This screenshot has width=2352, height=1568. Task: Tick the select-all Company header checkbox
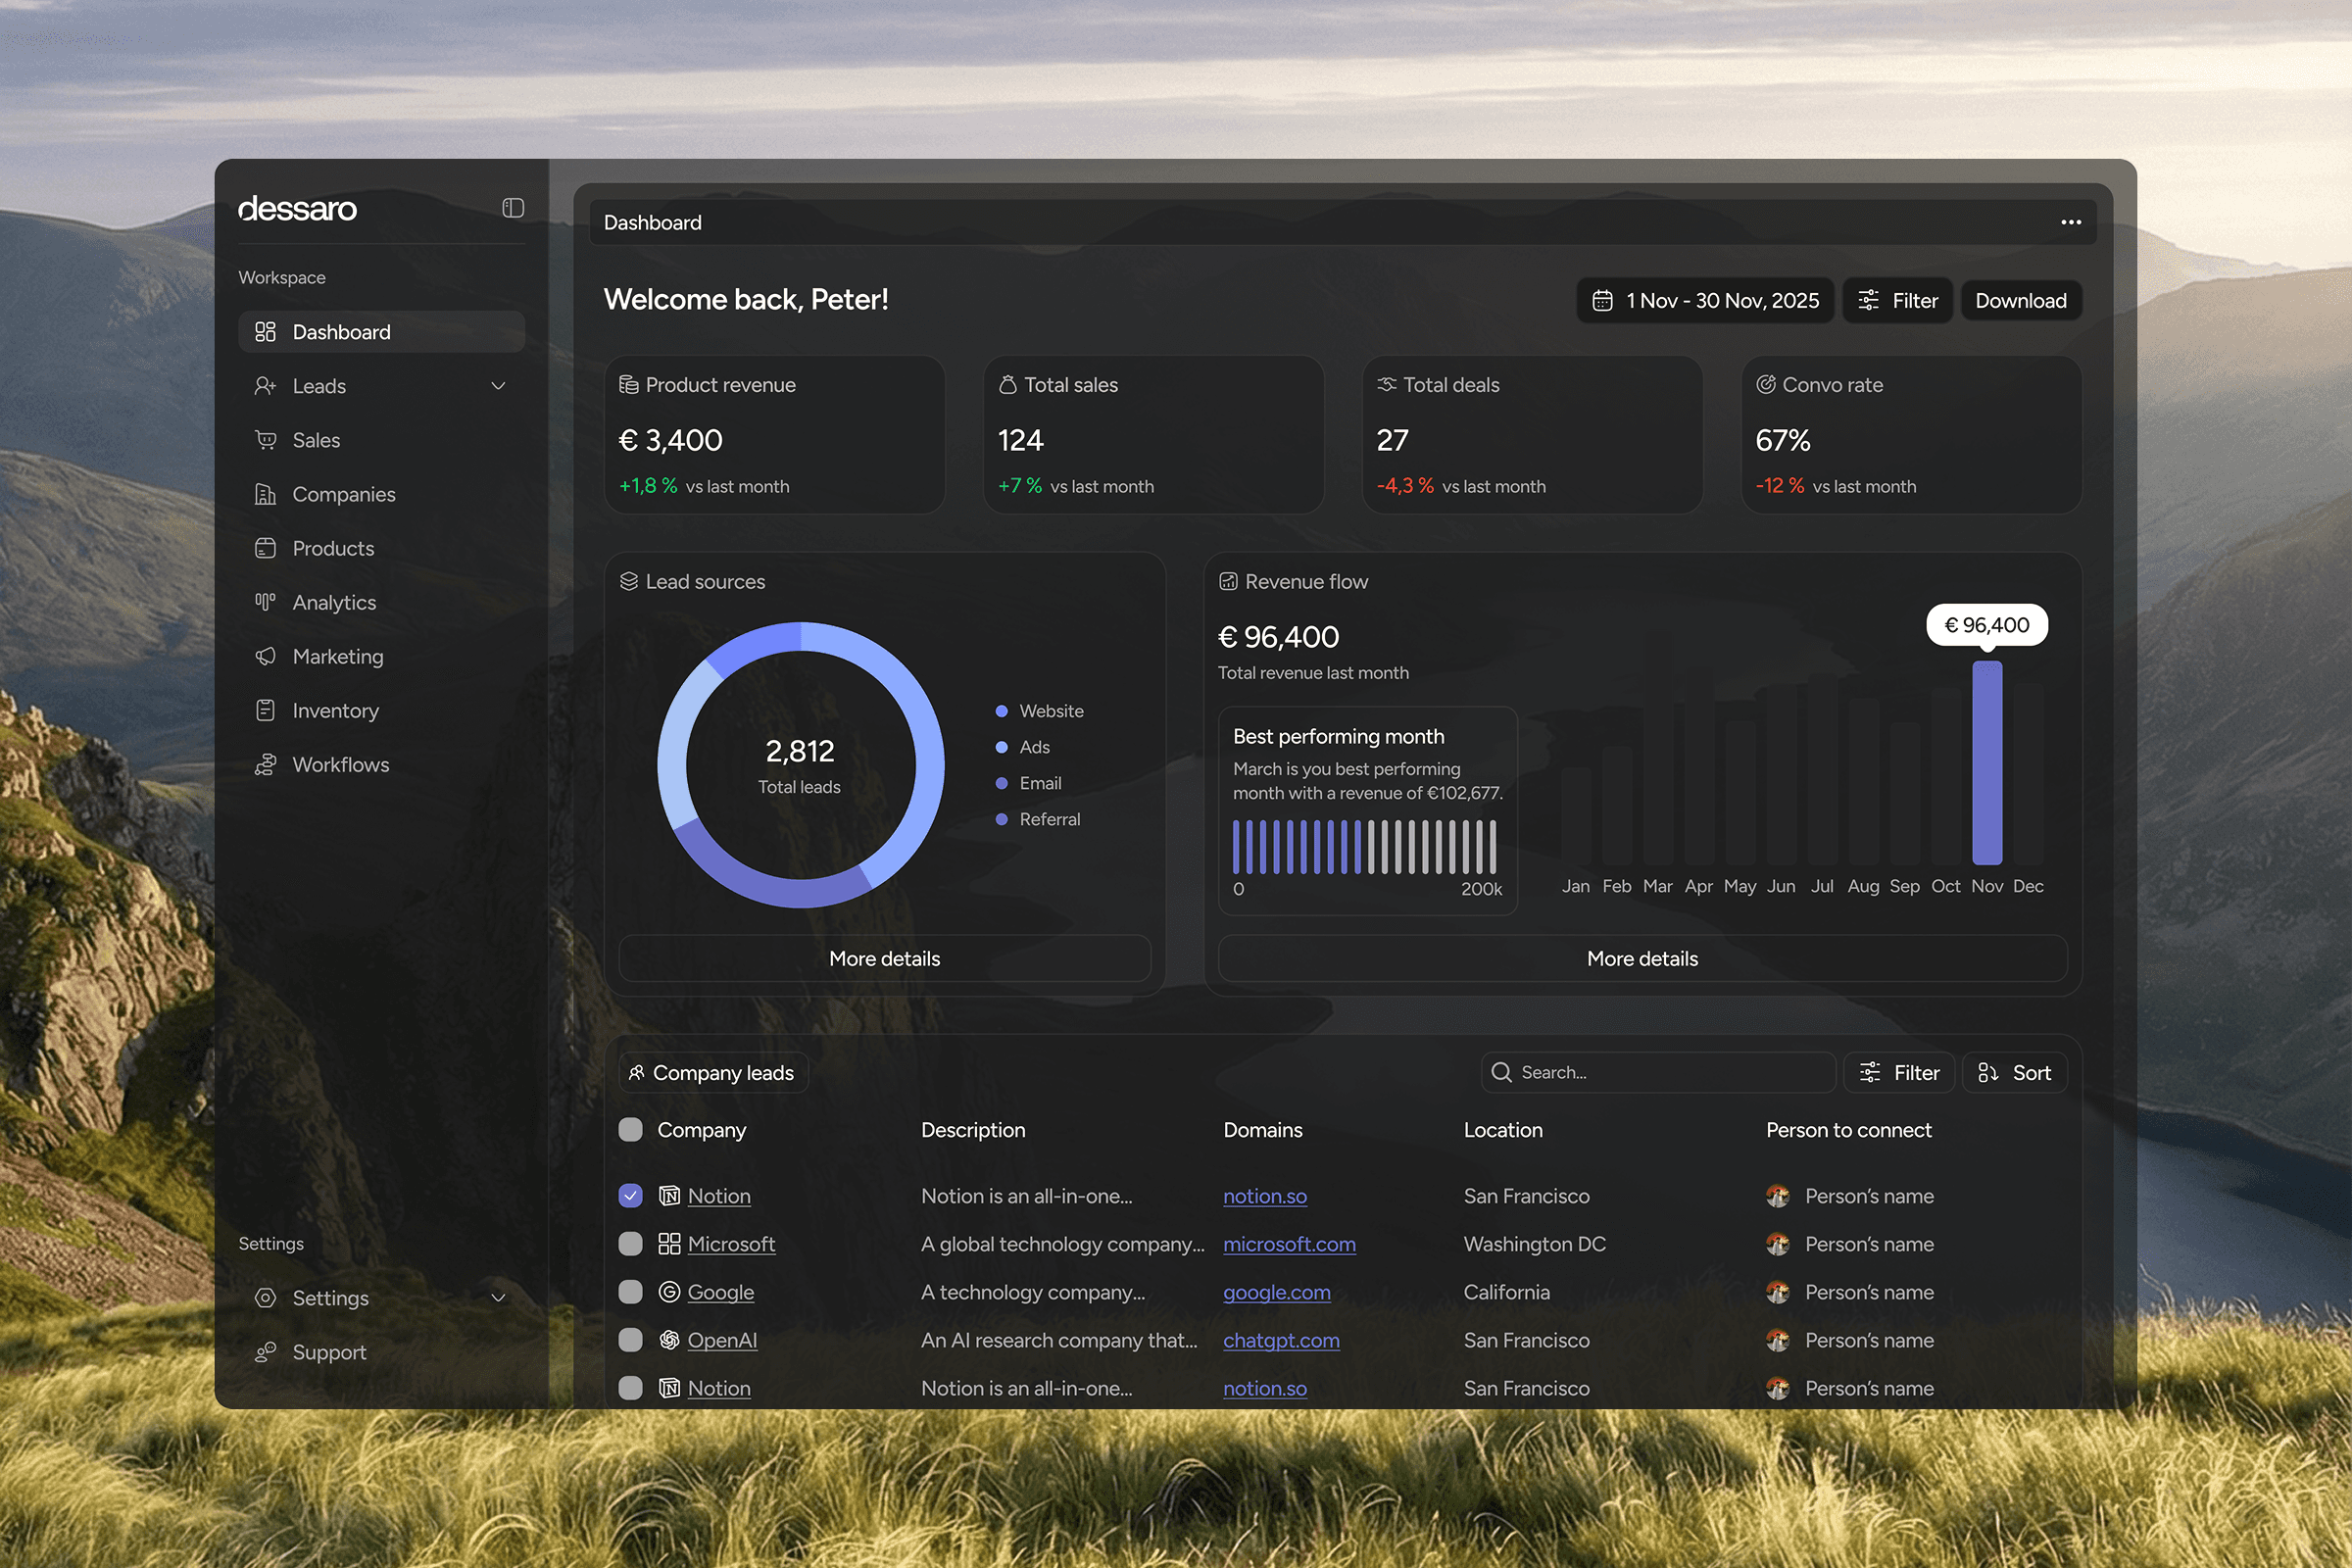[x=630, y=1130]
